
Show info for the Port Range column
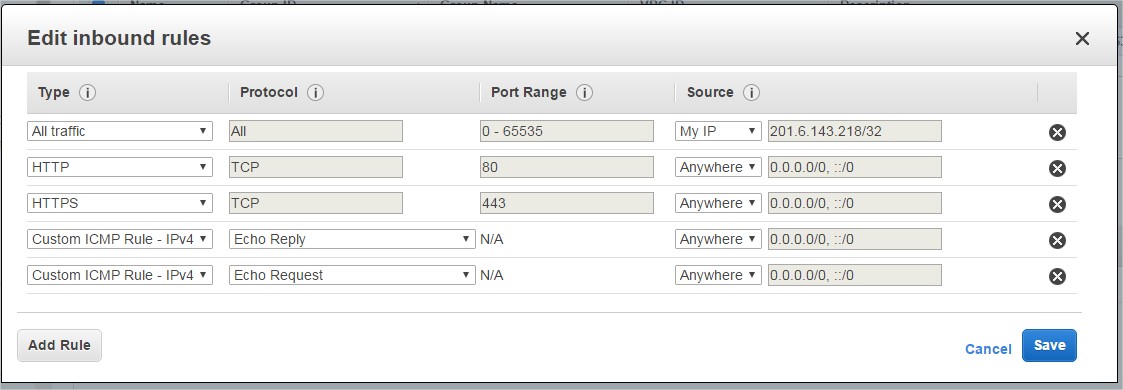tap(584, 92)
